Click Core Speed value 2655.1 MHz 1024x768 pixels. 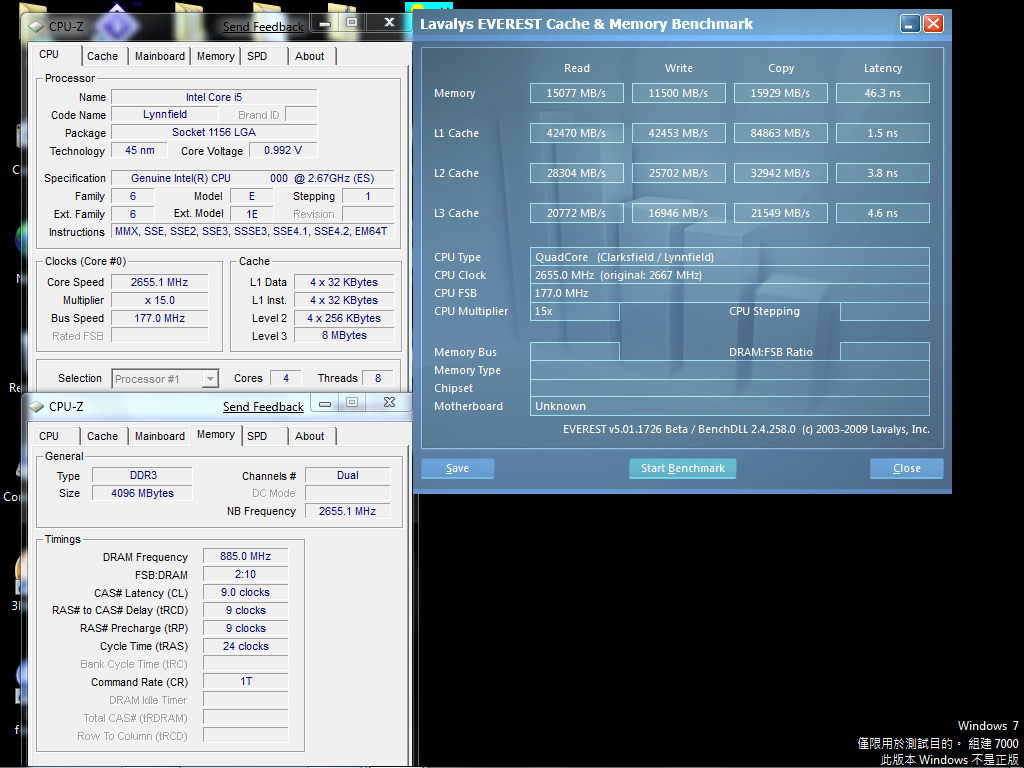[159, 282]
